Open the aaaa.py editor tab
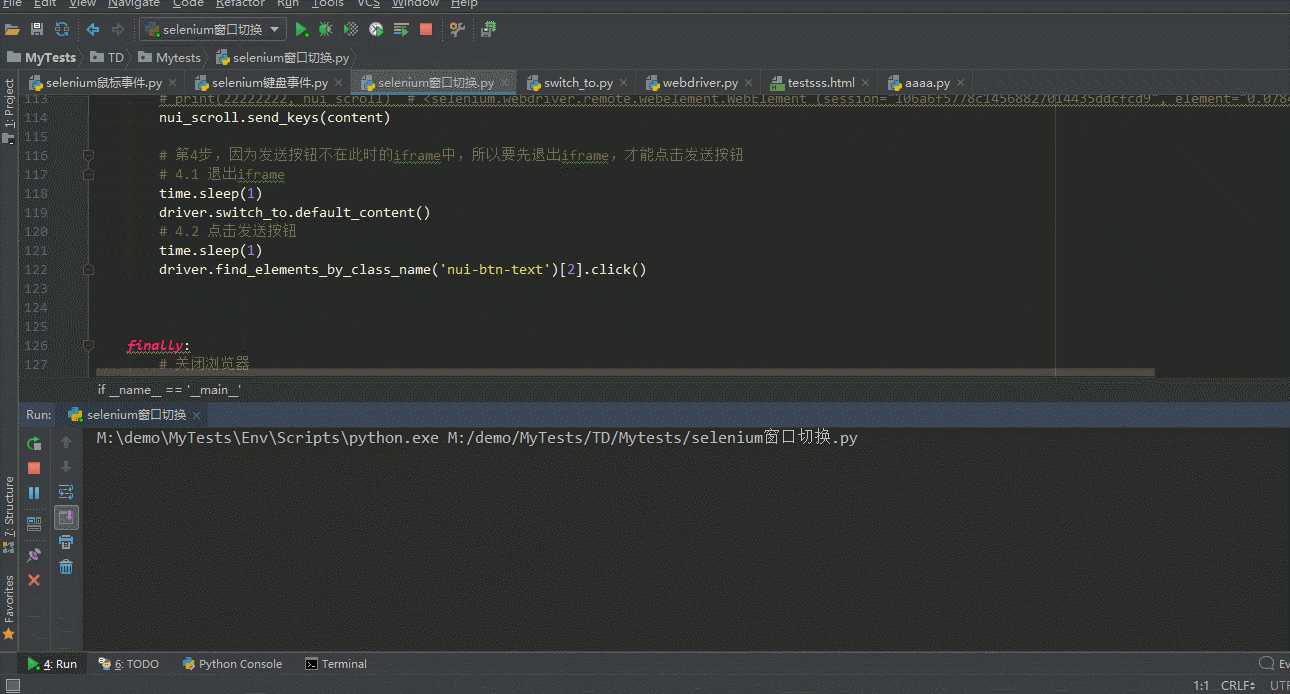Viewport: 1290px width, 694px height. click(x=927, y=83)
